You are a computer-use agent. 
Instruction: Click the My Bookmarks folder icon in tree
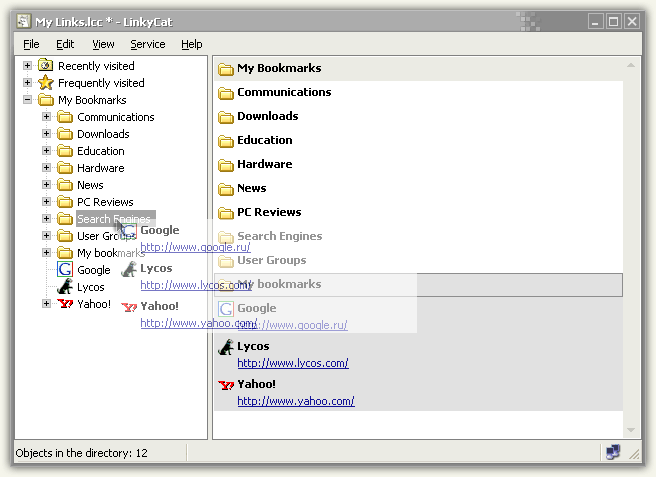pyautogui.click(x=46, y=100)
